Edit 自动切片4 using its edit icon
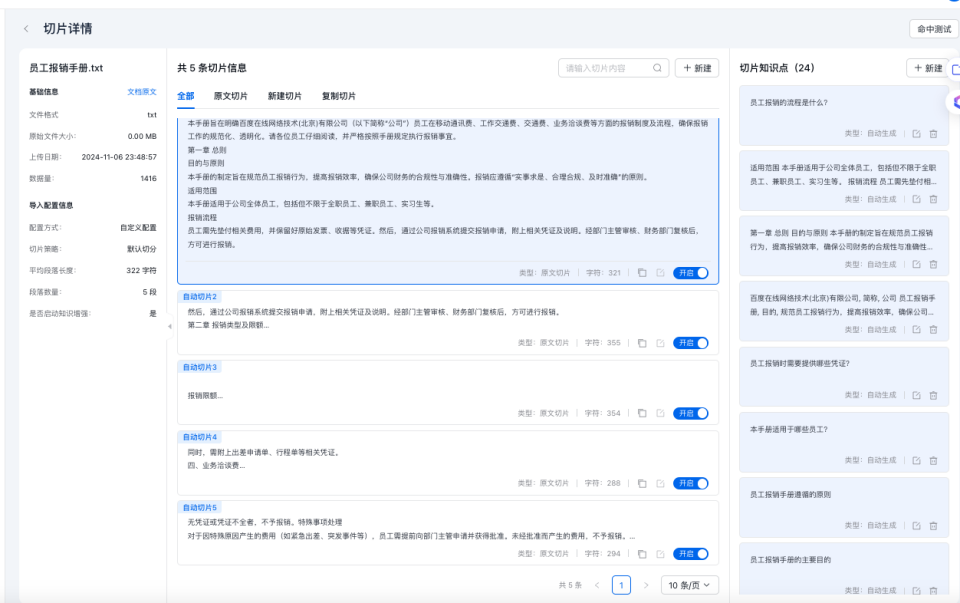This screenshot has height=603, width=960. [x=660, y=484]
